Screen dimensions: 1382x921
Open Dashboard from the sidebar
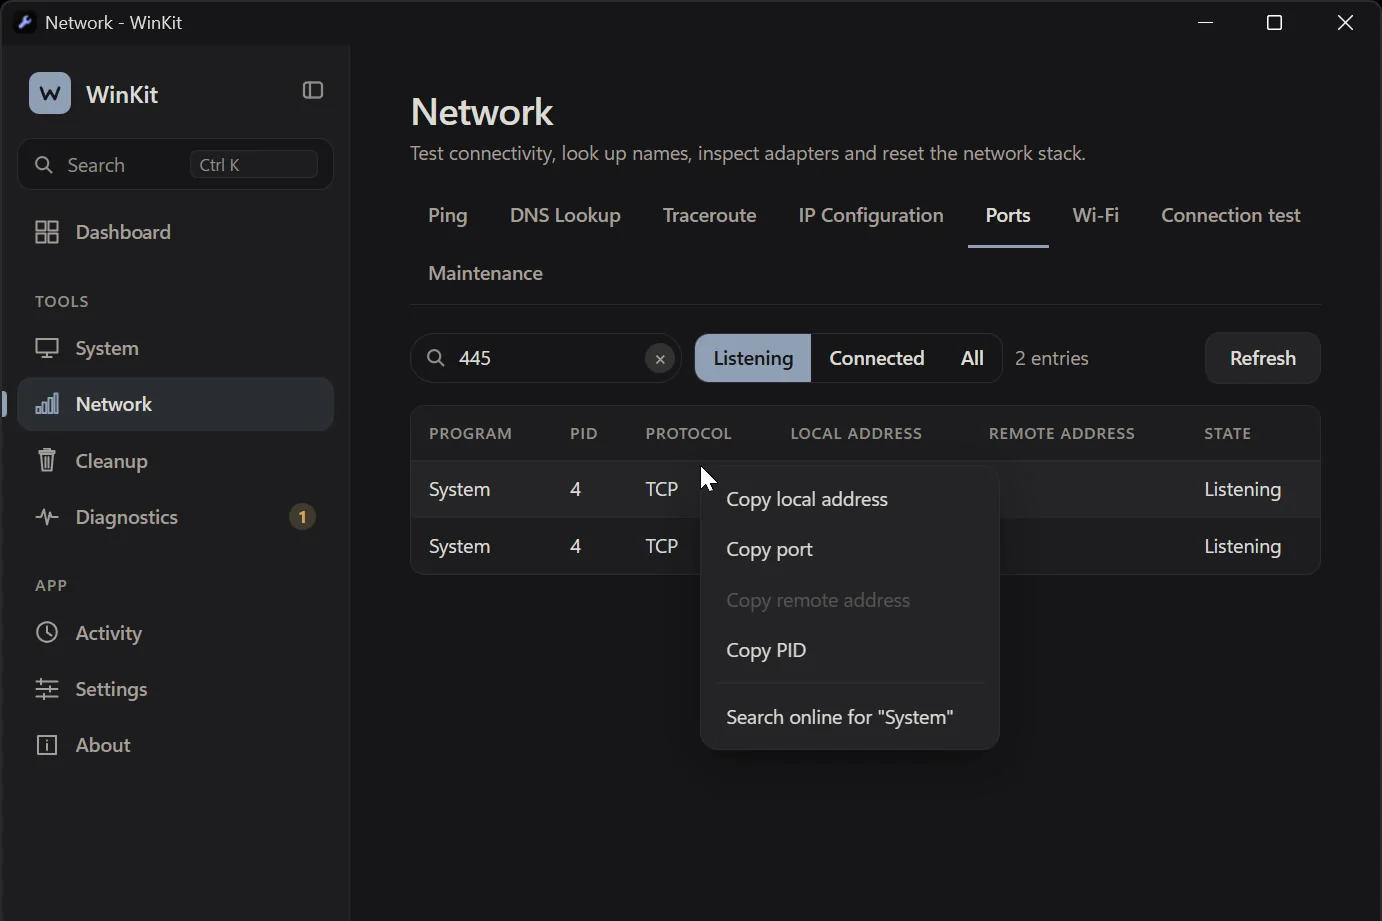pyautogui.click(x=176, y=232)
